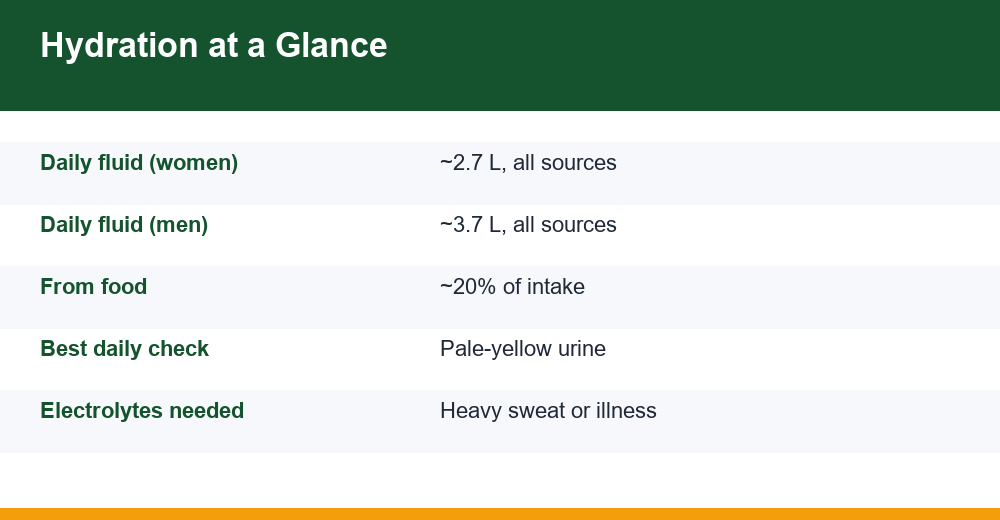Screen dimensions: 1000x520
Task: Click the 'Heavy sweat or illness' text
Action: pos(548,410)
